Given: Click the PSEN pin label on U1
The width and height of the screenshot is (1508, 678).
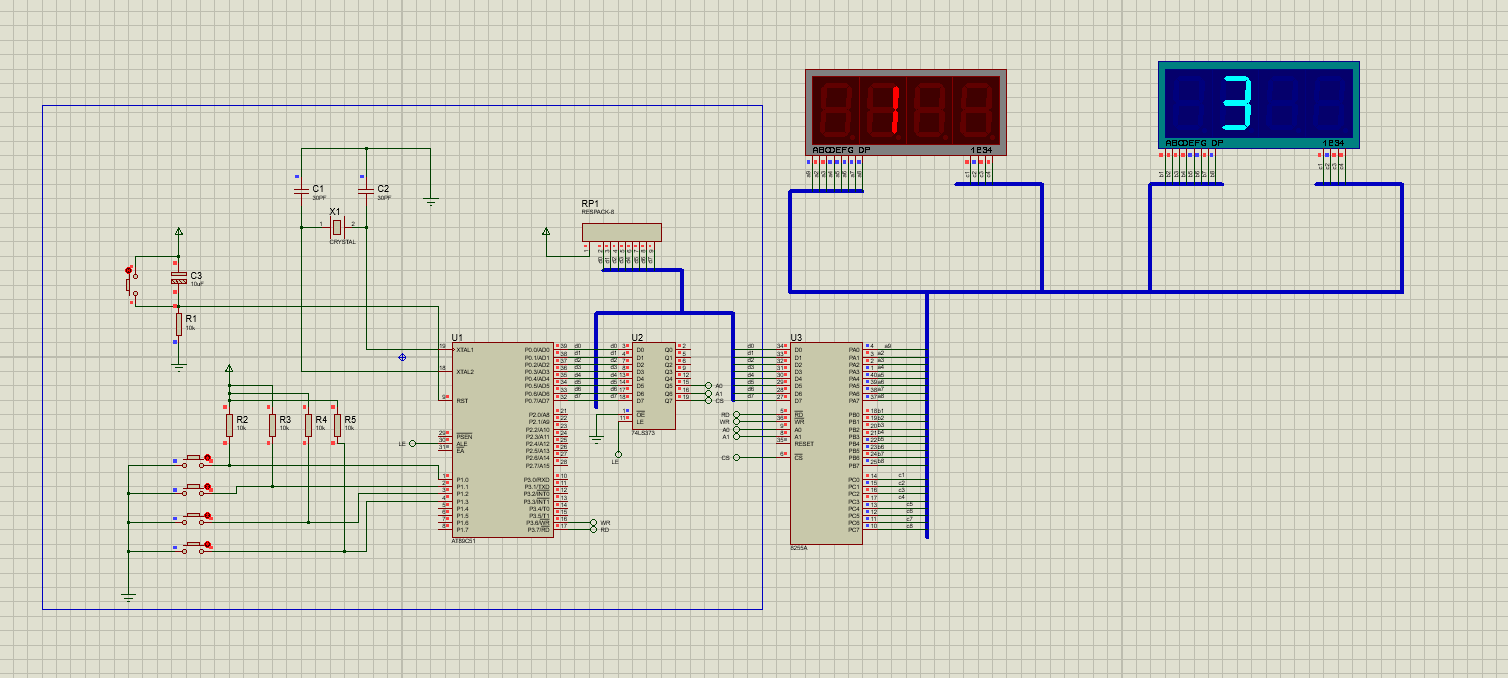Looking at the screenshot, I should 463,437.
